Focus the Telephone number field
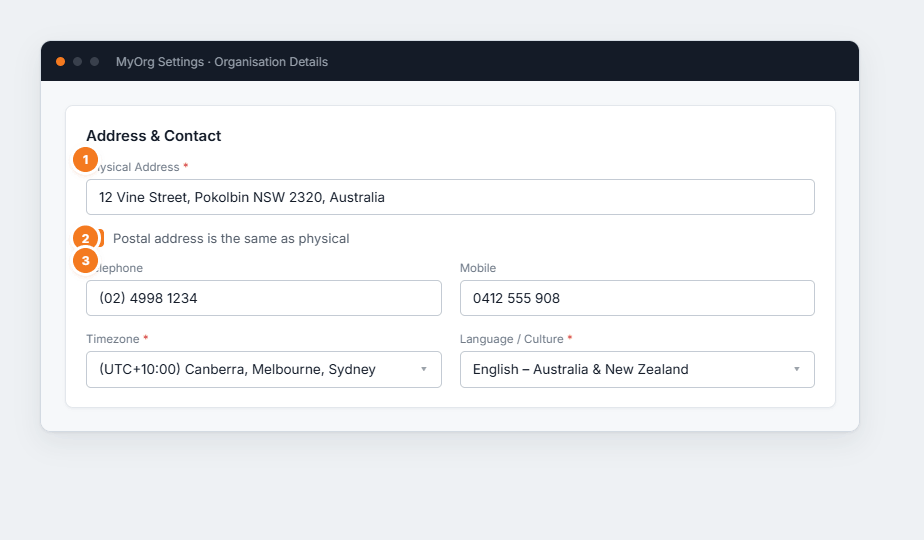Image resolution: width=924 pixels, height=540 pixels. (263, 298)
